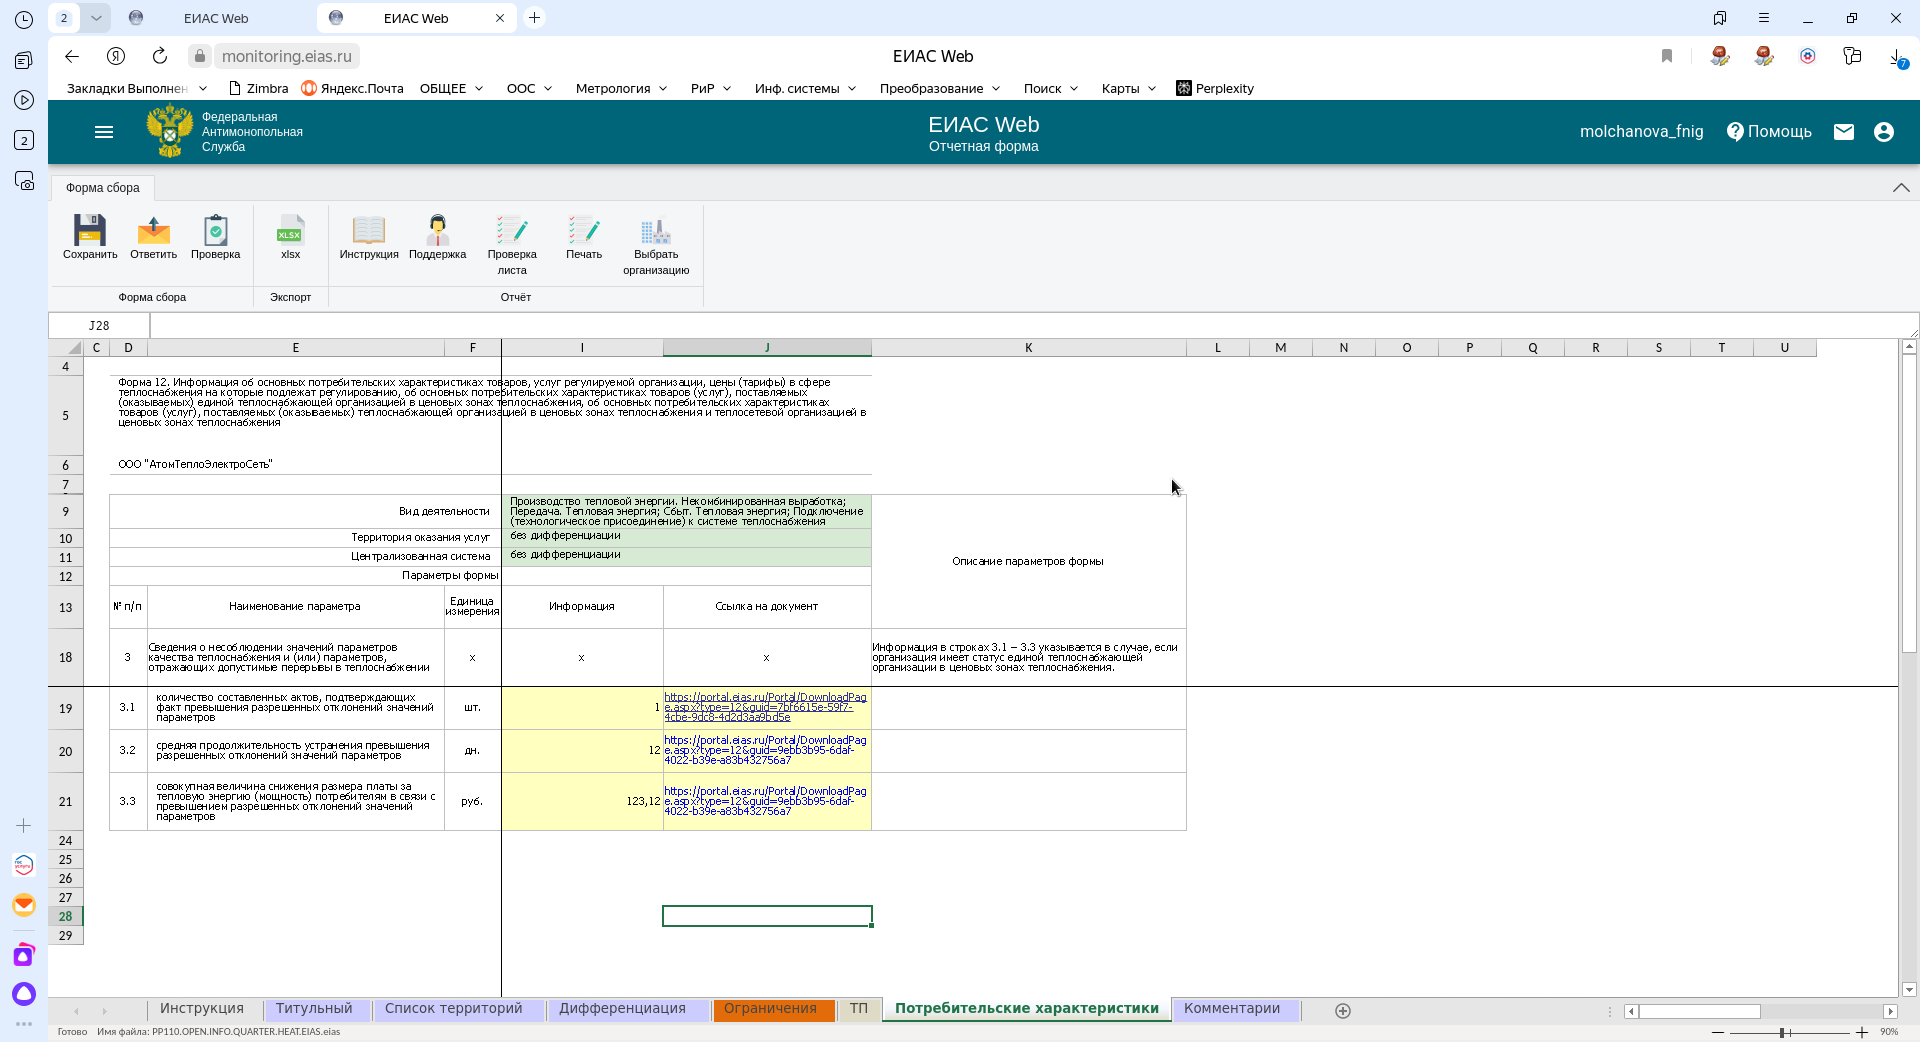Viewport: 1920px width, 1042px height.
Task: Expand the Метрология bookmarks folder
Action: 620,88
